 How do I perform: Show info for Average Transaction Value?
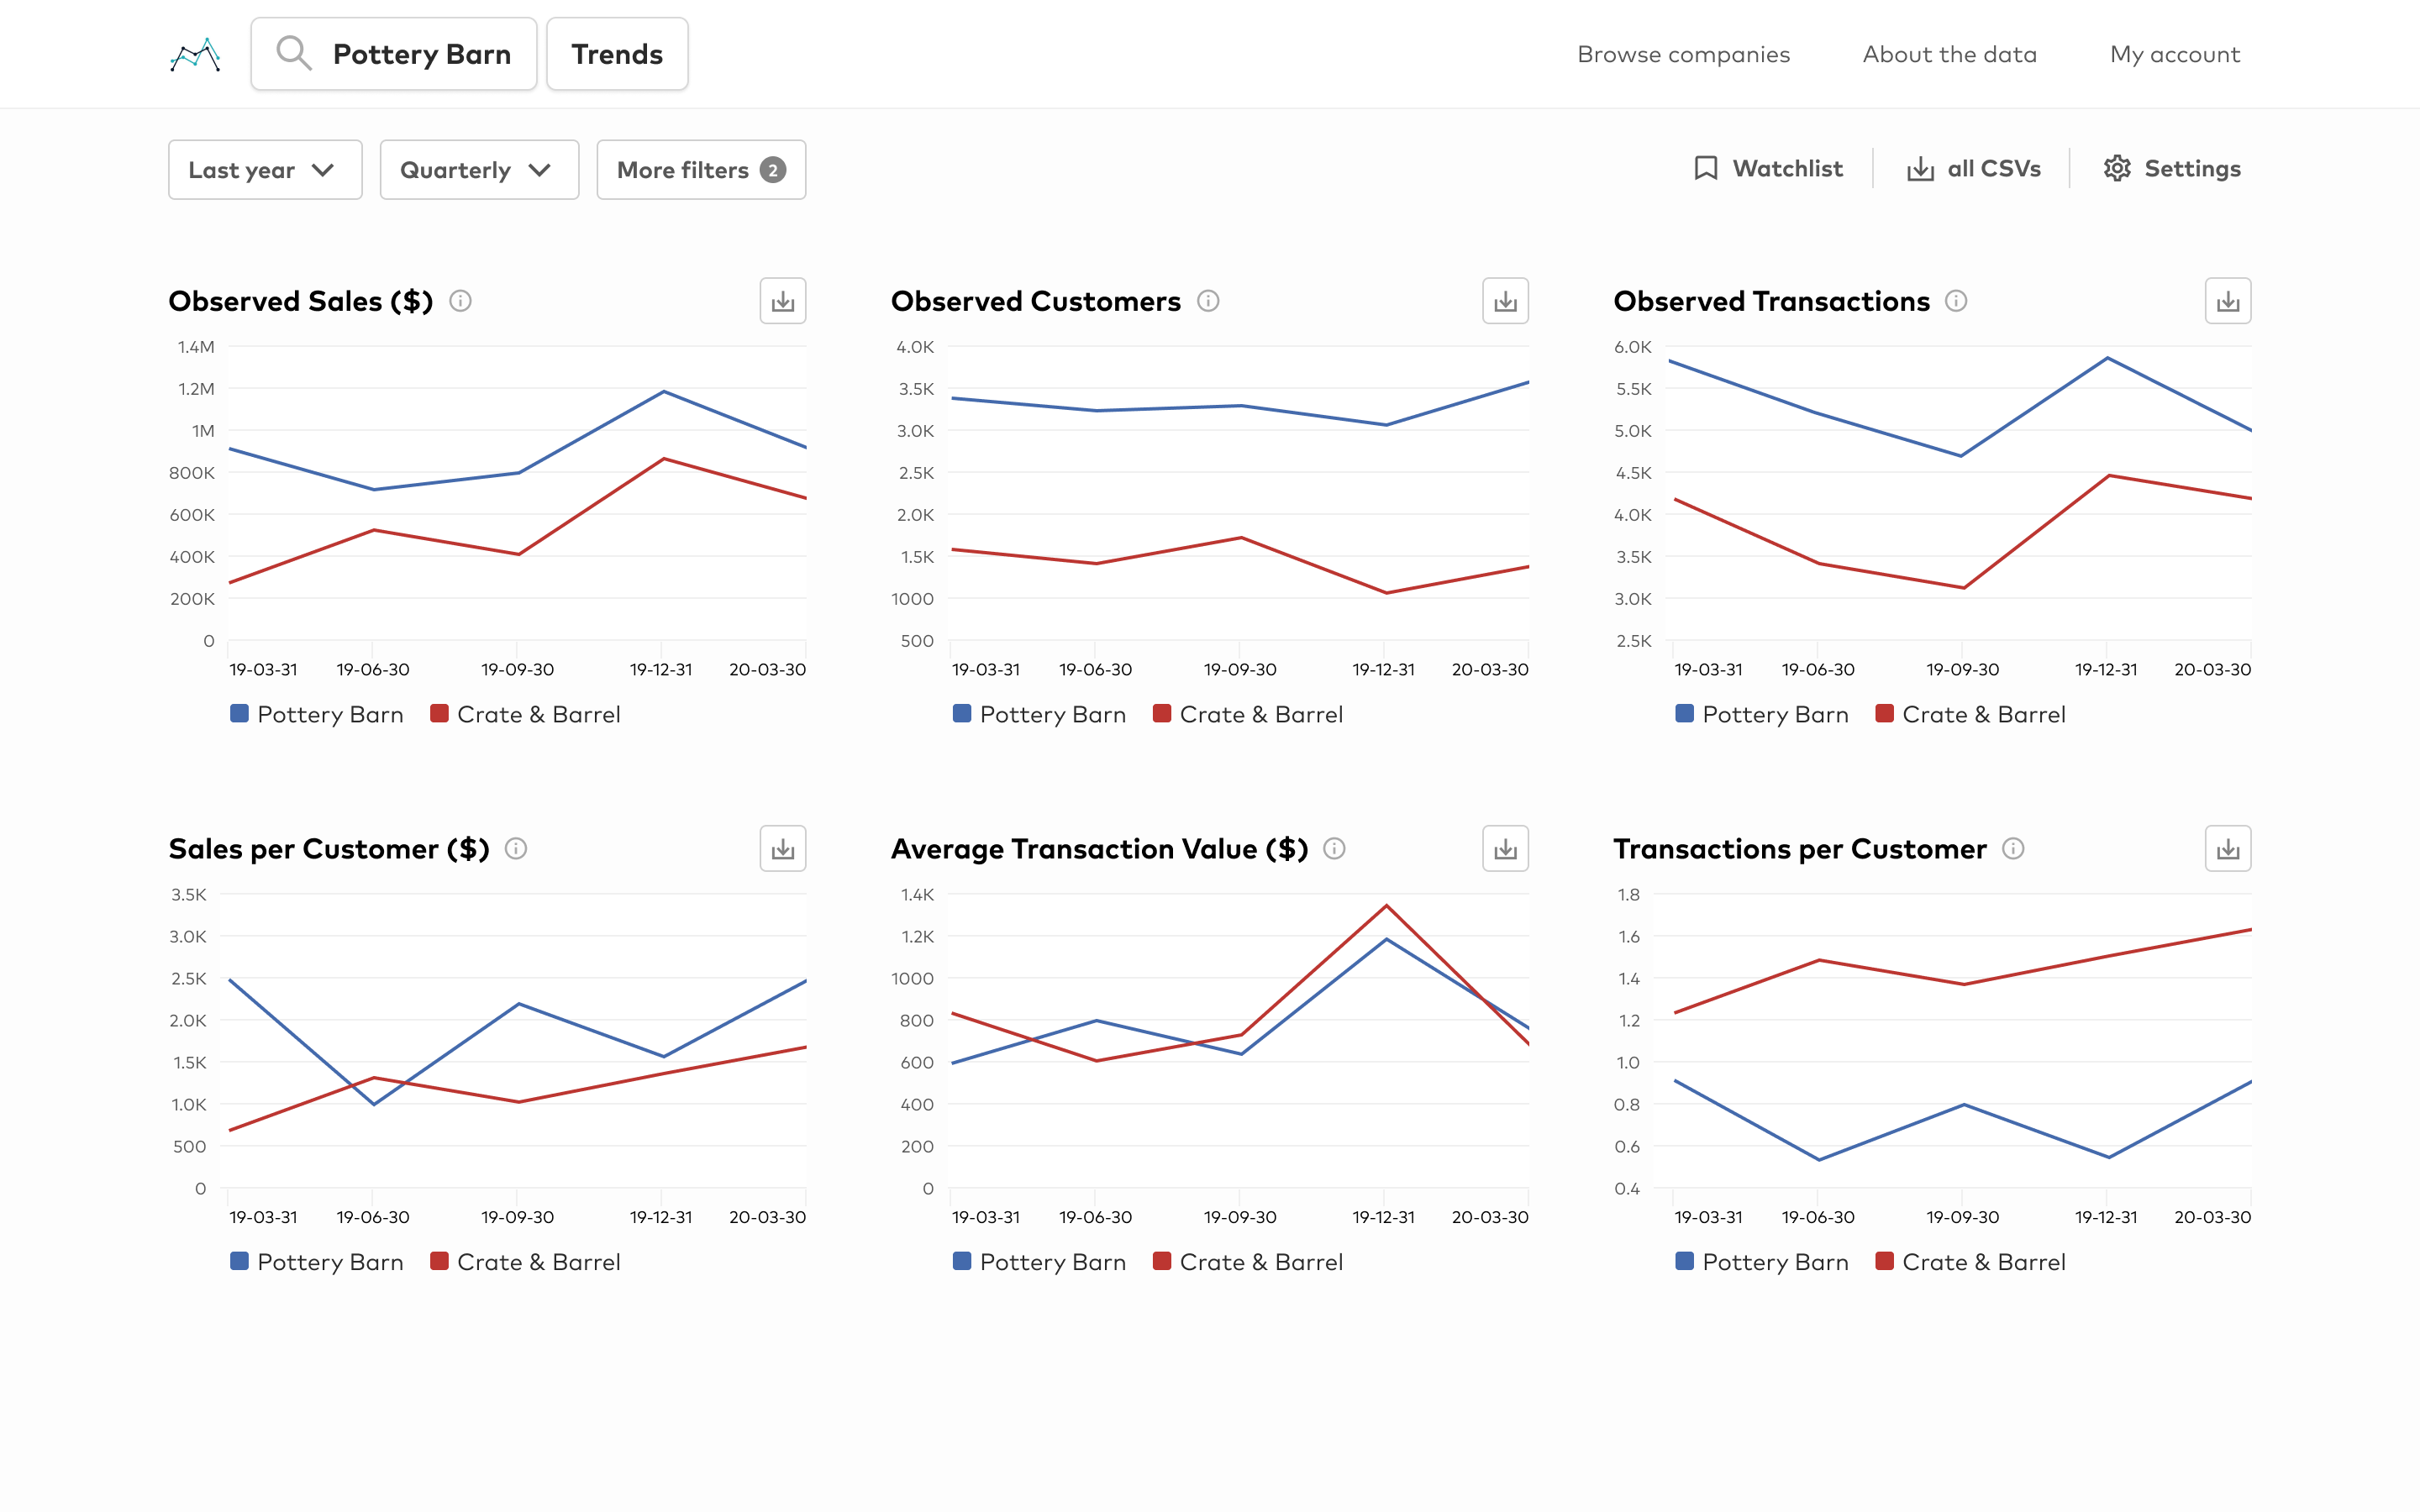coord(1334,849)
